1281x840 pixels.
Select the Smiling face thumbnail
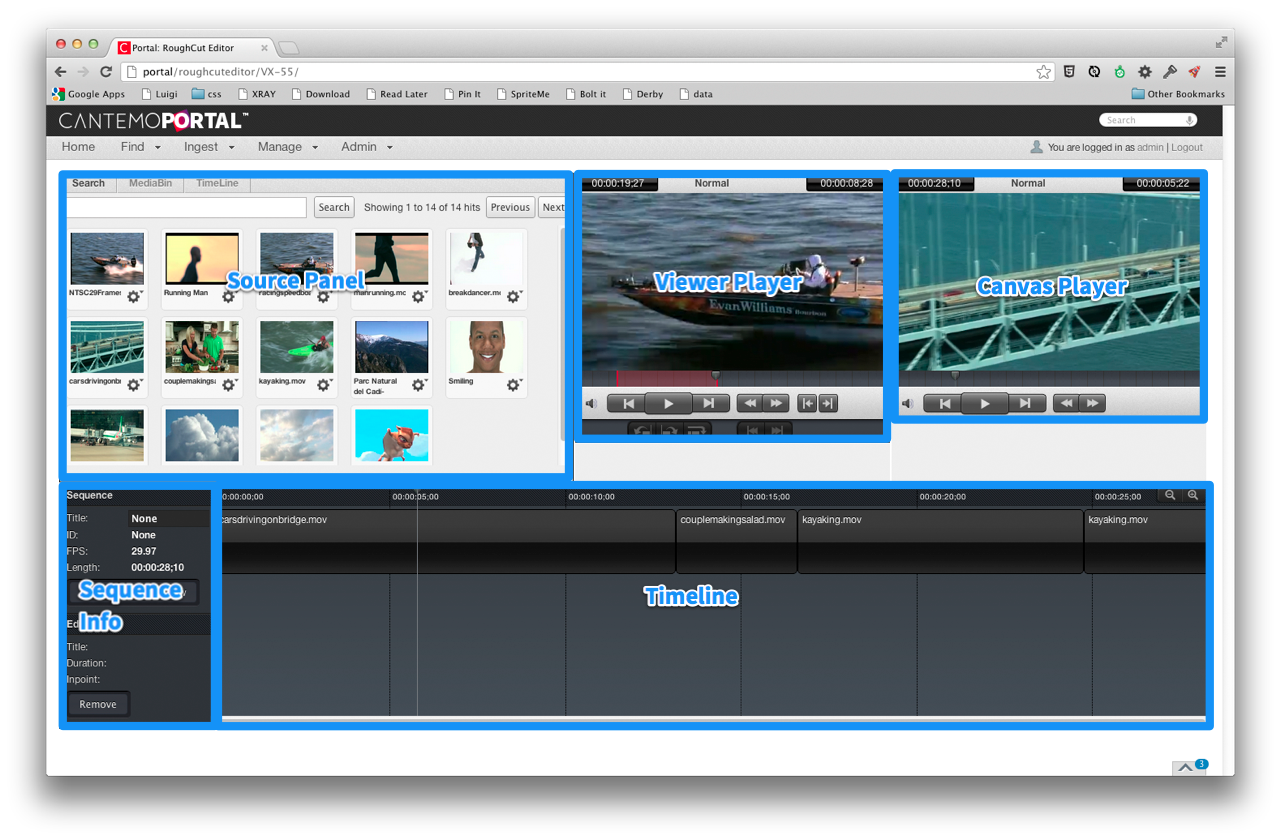[487, 347]
